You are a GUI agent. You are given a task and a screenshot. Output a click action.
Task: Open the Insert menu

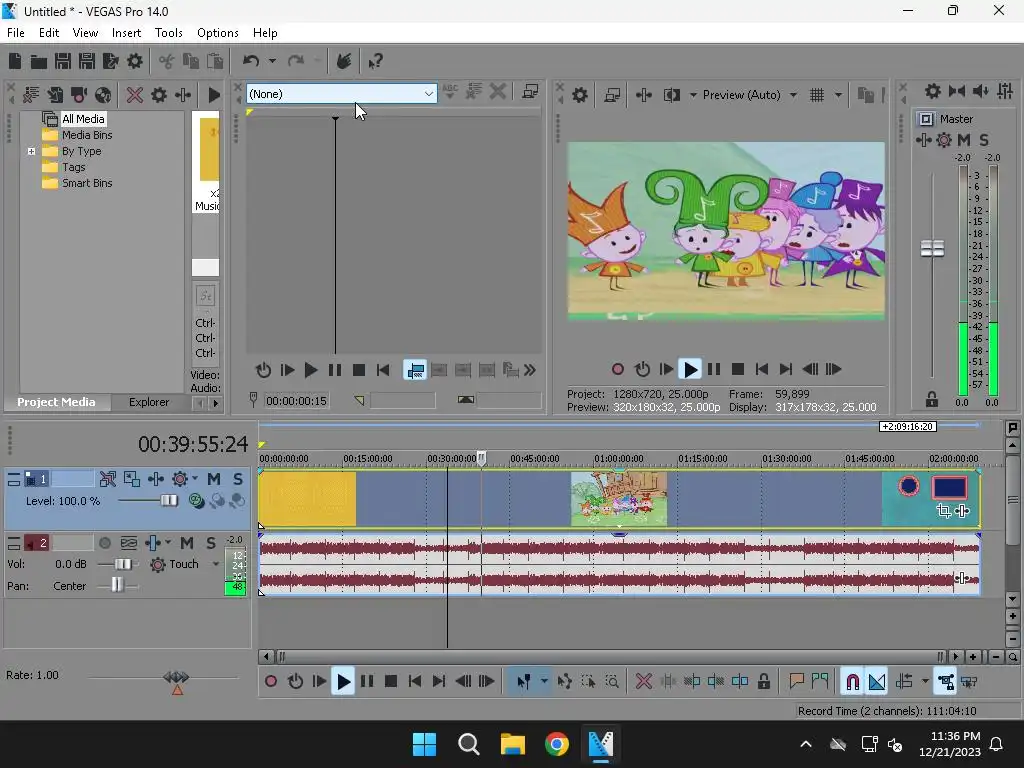click(126, 33)
